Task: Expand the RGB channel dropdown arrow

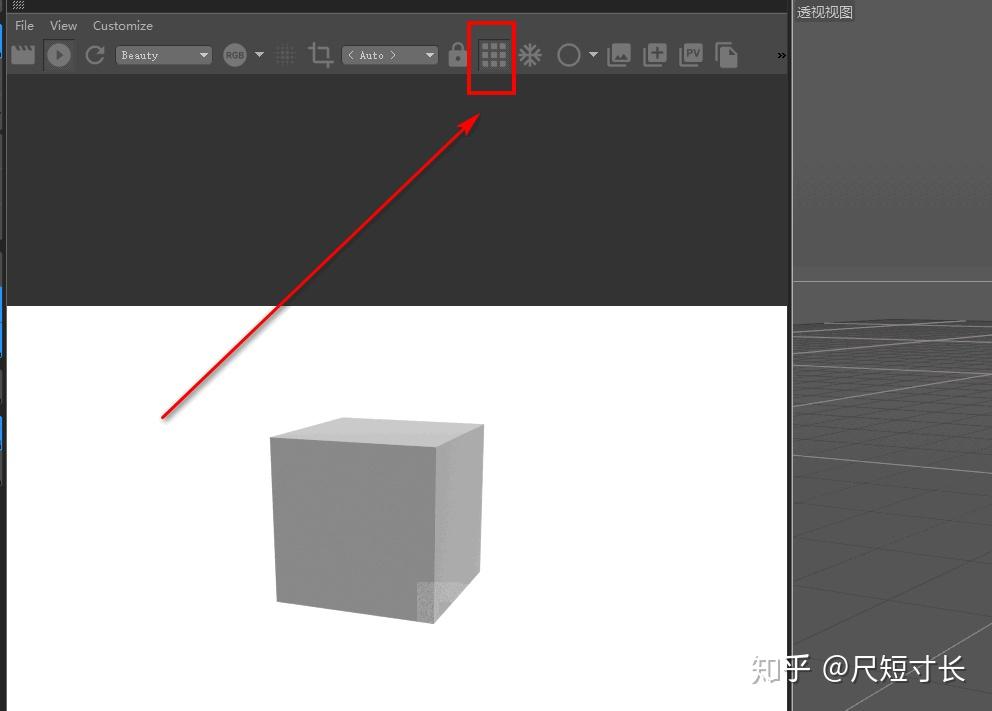Action: (x=257, y=55)
